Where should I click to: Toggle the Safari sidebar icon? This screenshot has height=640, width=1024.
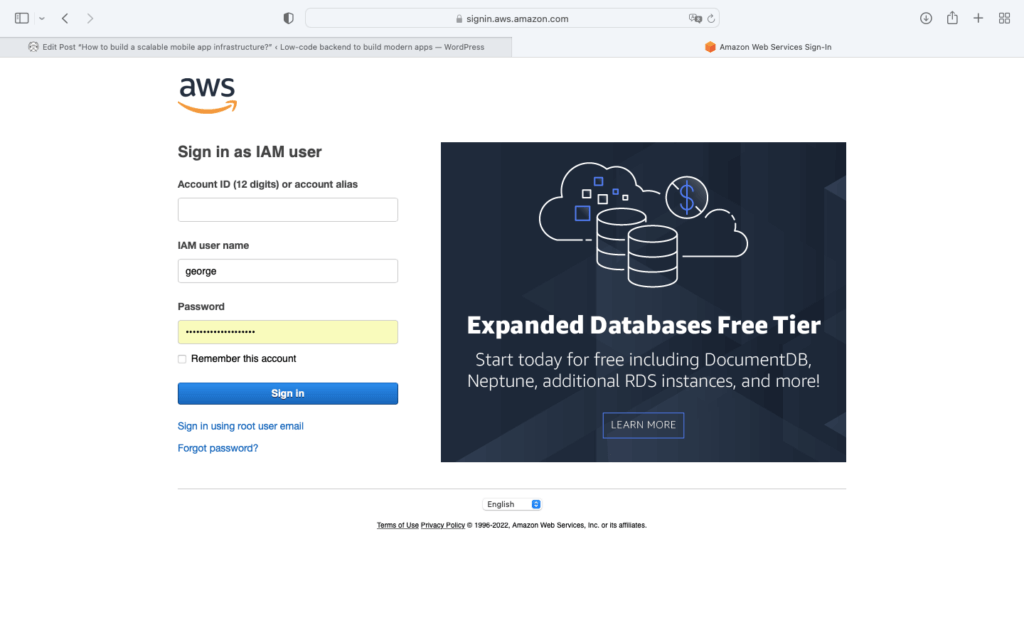[x=22, y=18]
